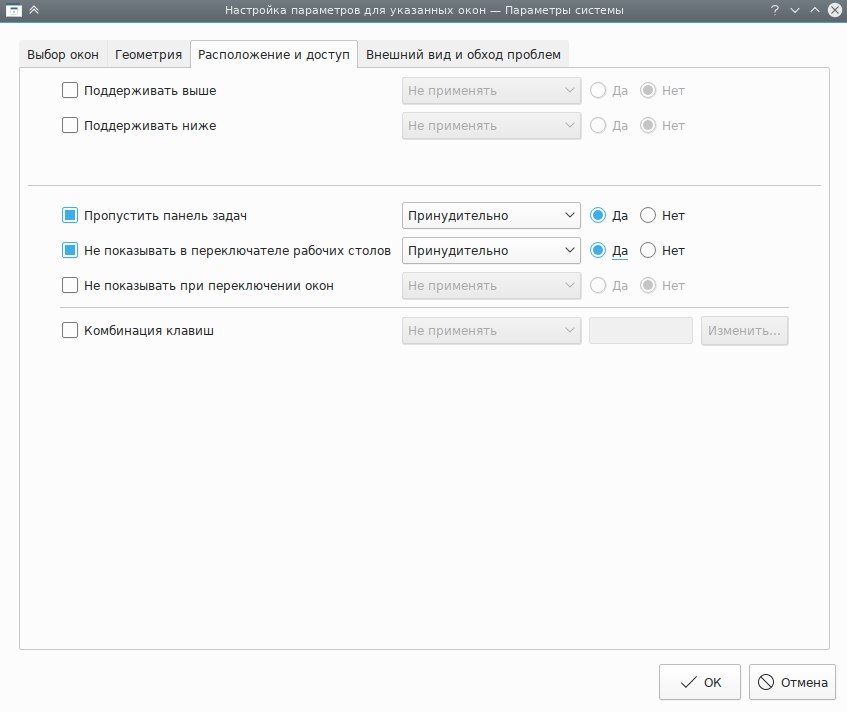This screenshot has width=847, height=712.
Task: Select «Нет» for «Пропустить панель задач»
Action: coord(648,215)
